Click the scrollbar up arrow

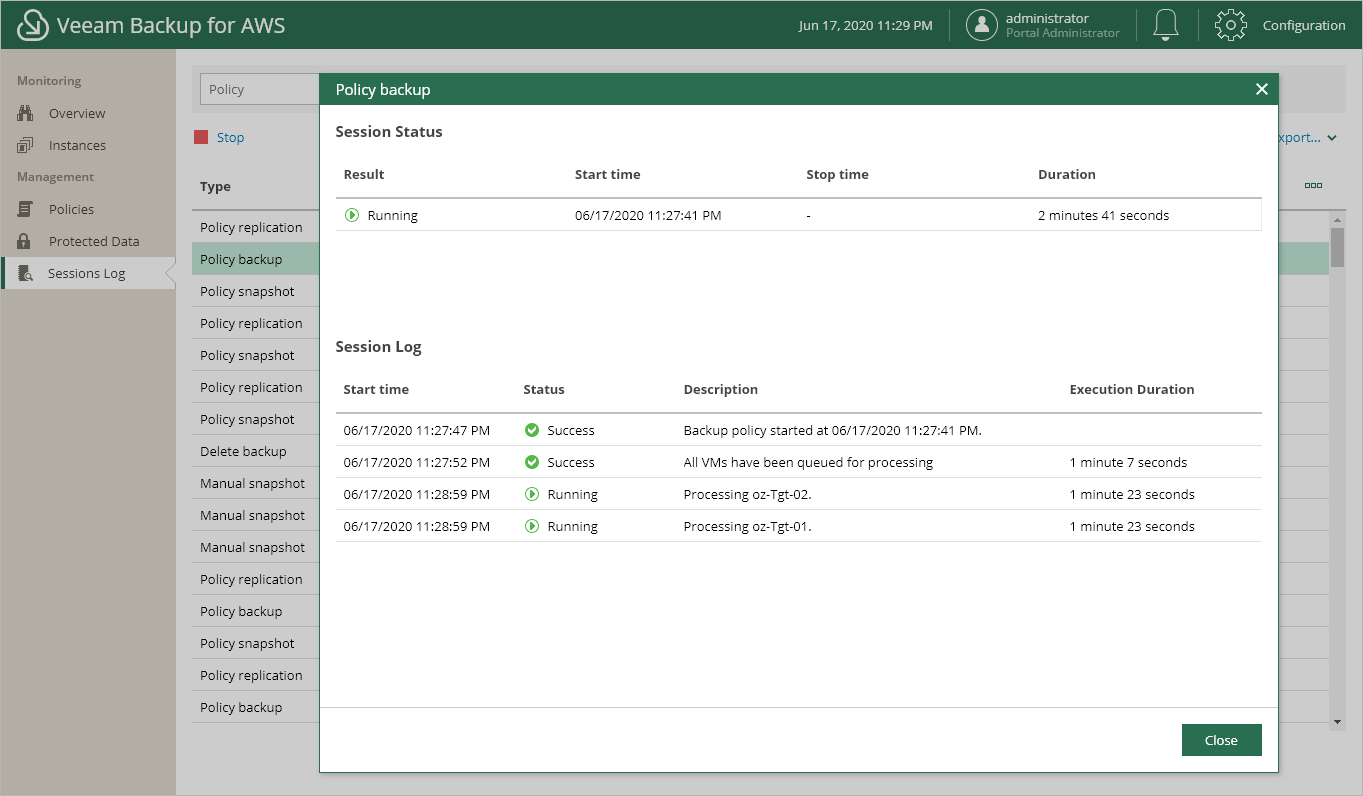click(1337, 219)
